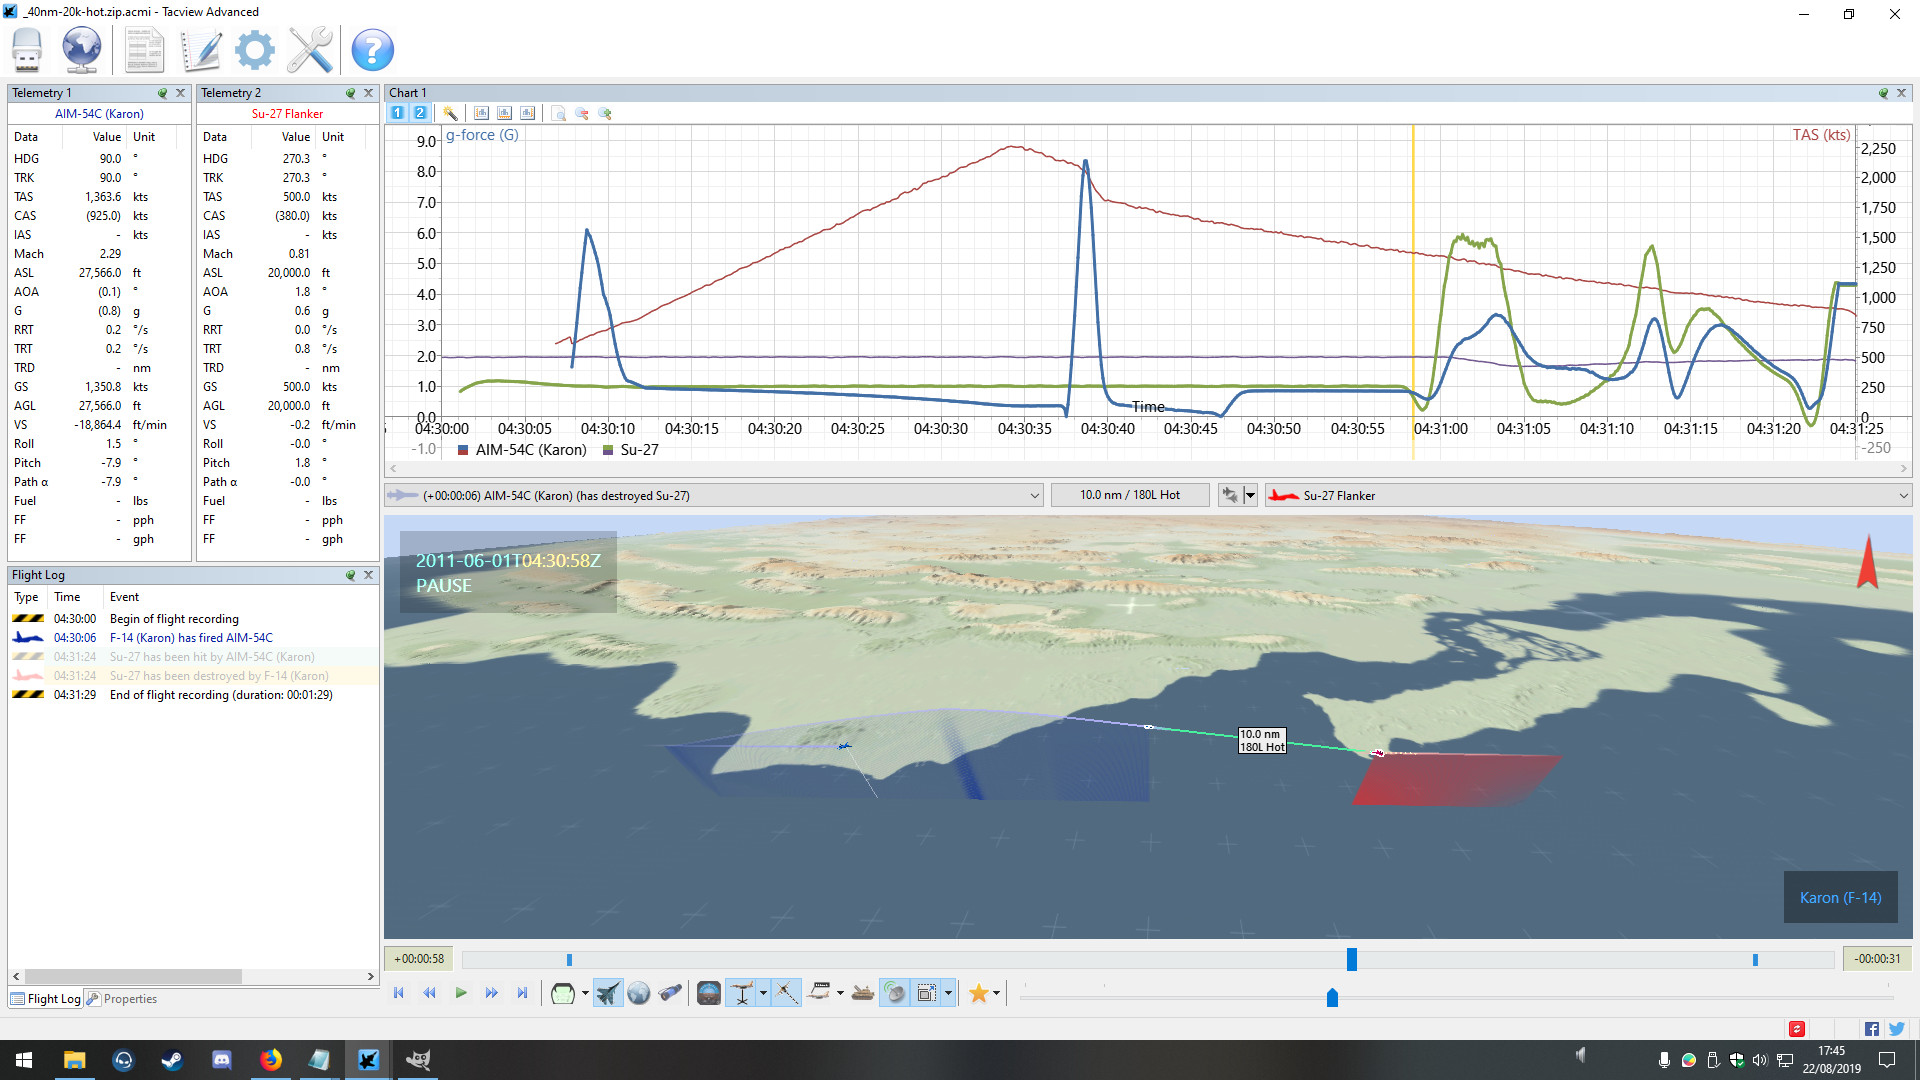The height and width of the screenshot is (1080, 1920).
Task: Open the star bookmarks dropdown arrow
Action: click(996, 993)
